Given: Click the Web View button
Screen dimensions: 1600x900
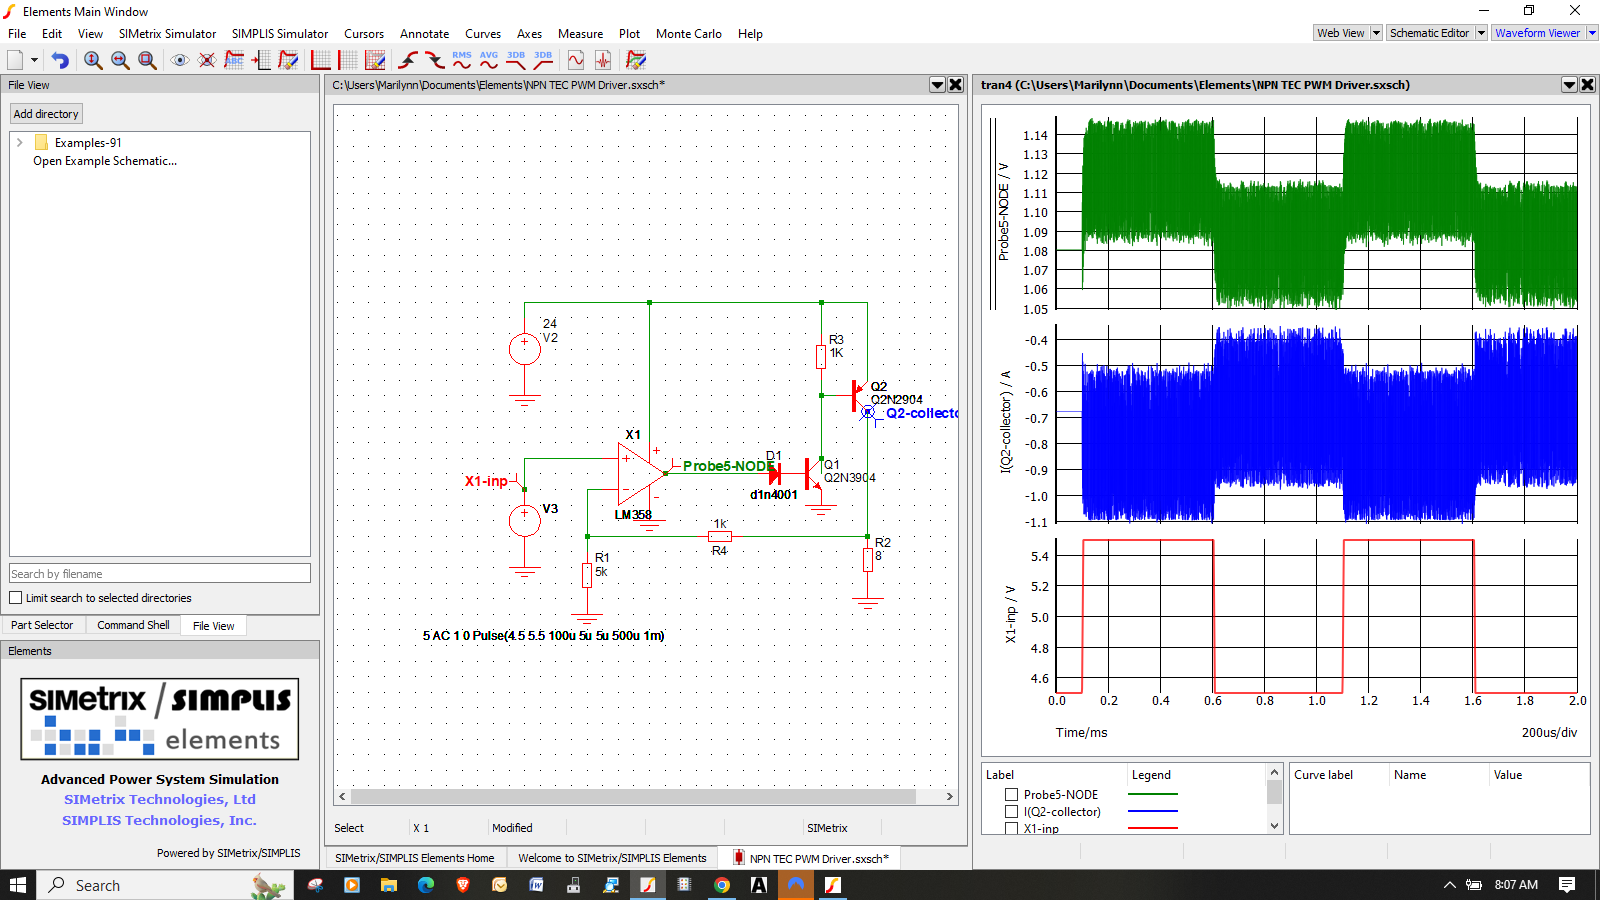Looking at the screenshot, I should 1341,33.
